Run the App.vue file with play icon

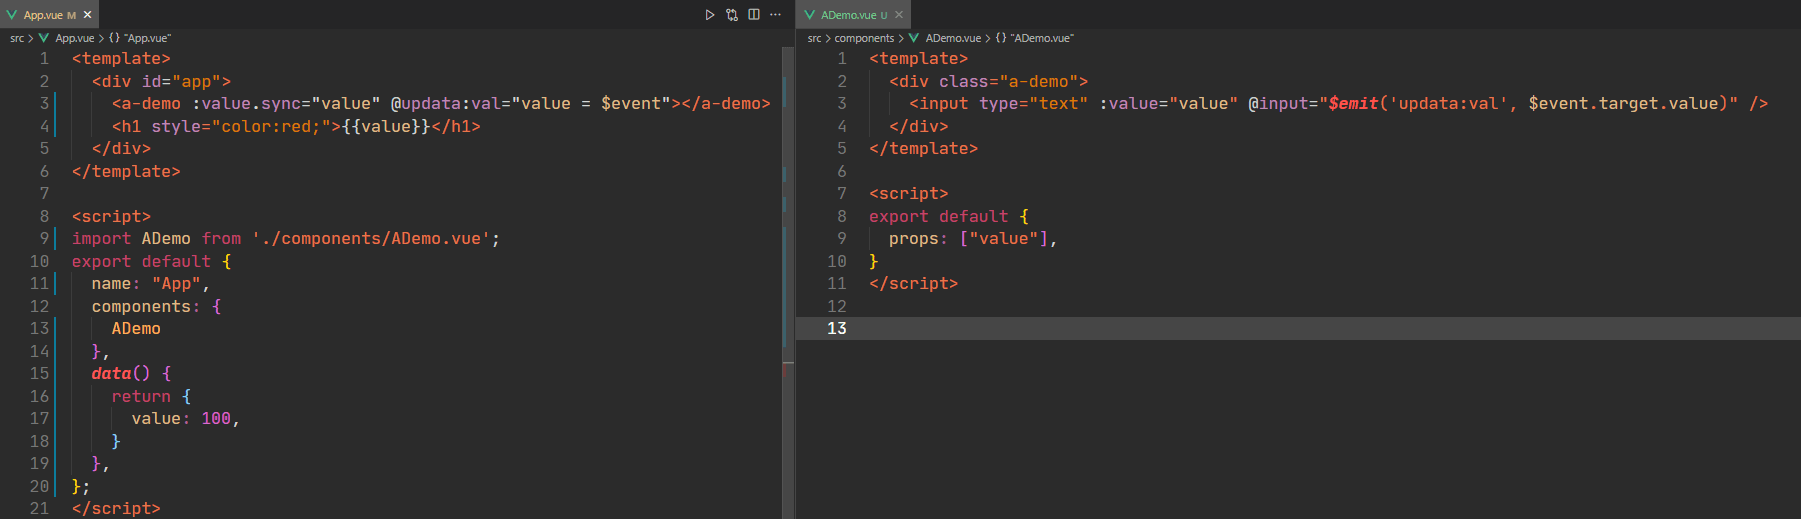[710, 14]
